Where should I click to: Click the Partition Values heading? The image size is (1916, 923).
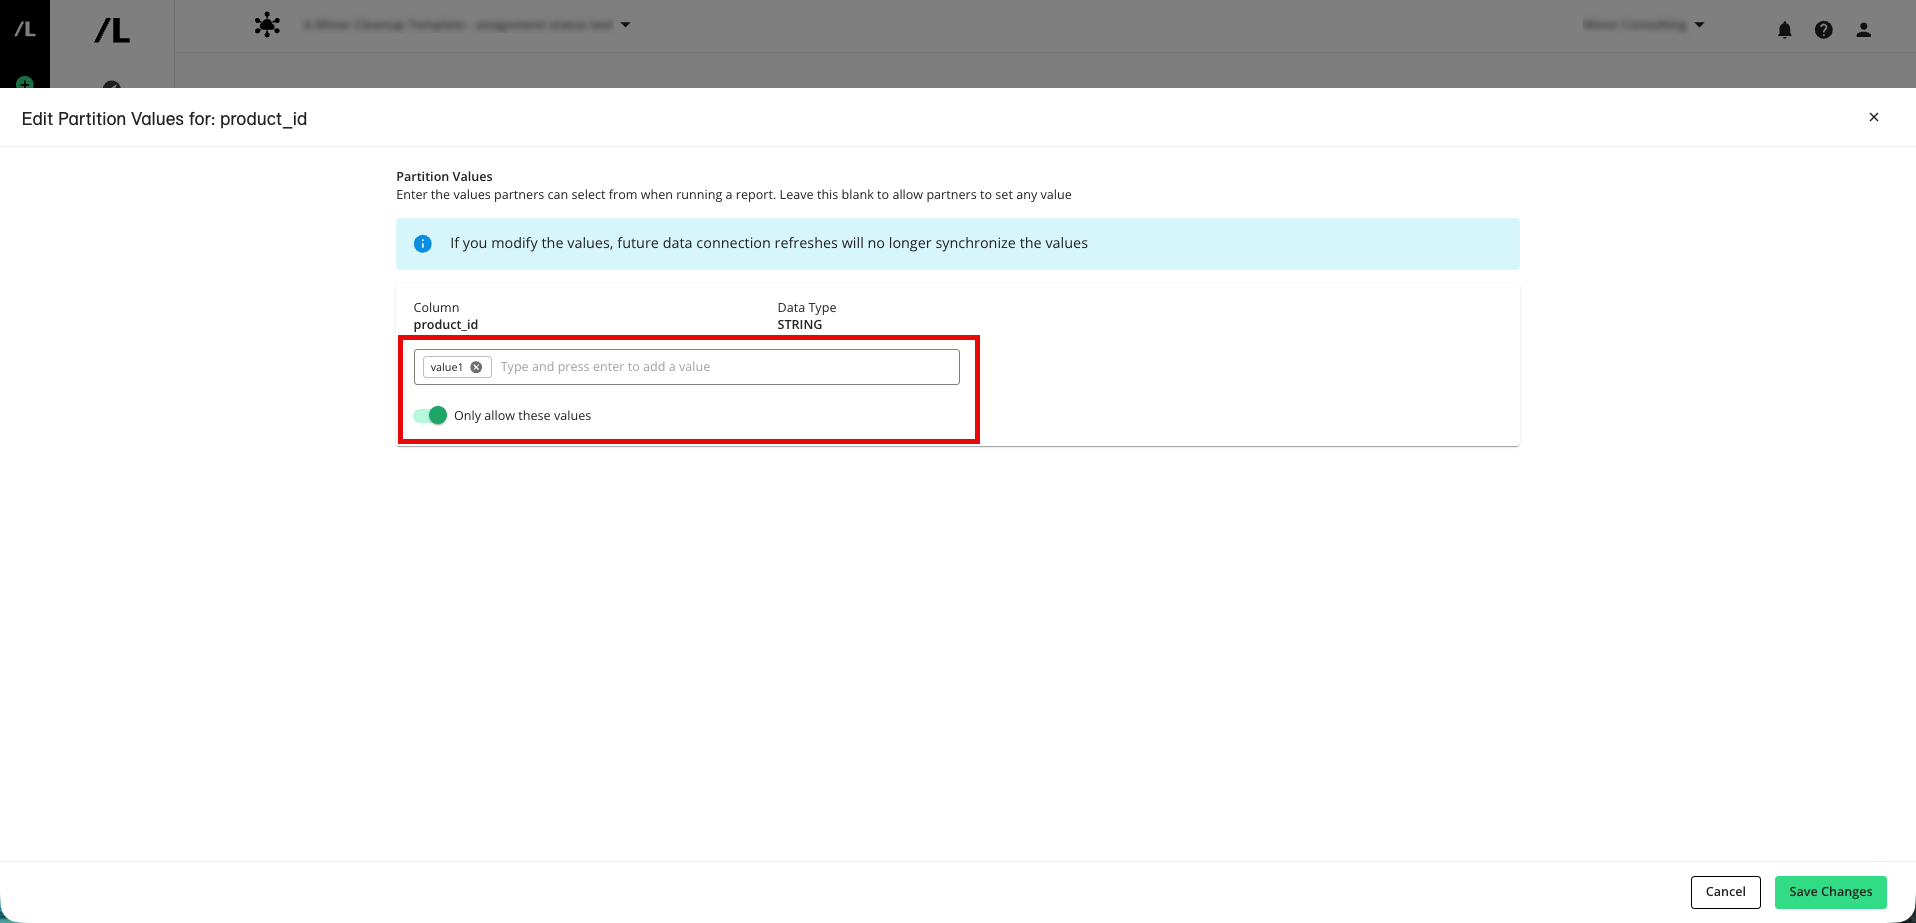[x=444, y=177]
